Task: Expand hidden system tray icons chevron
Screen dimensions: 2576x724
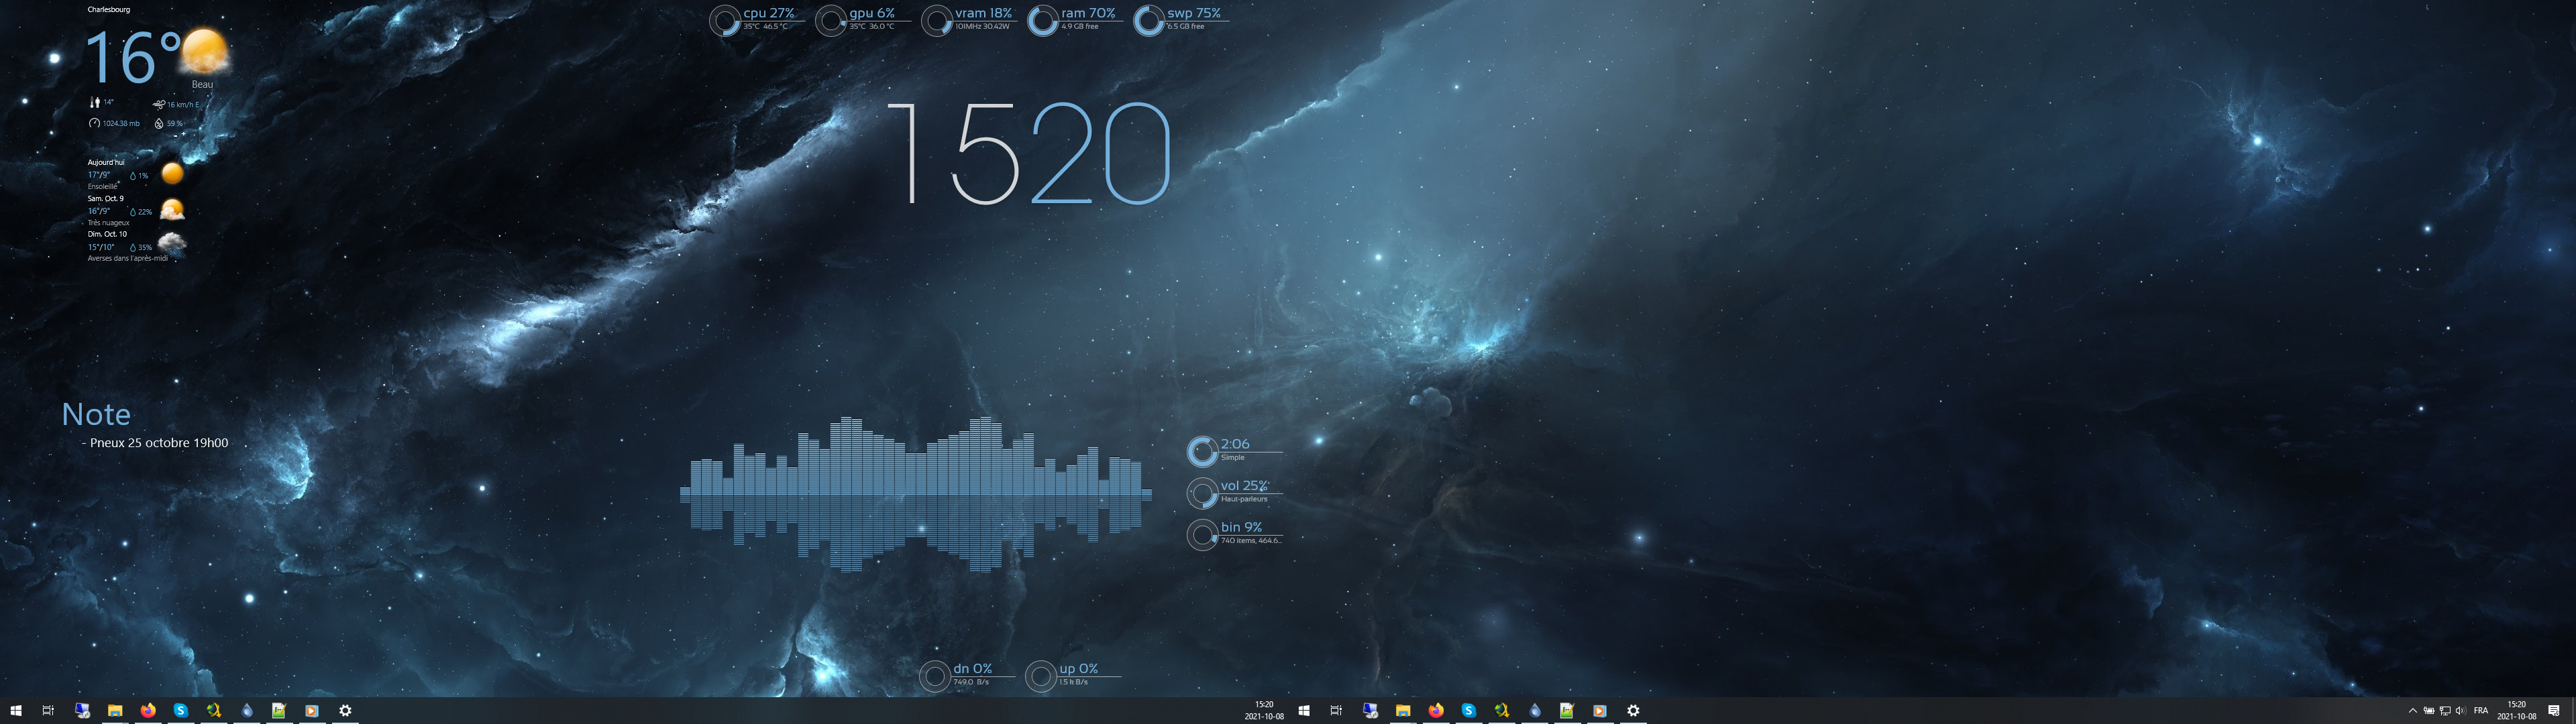Action: [x=2412, y=710]
